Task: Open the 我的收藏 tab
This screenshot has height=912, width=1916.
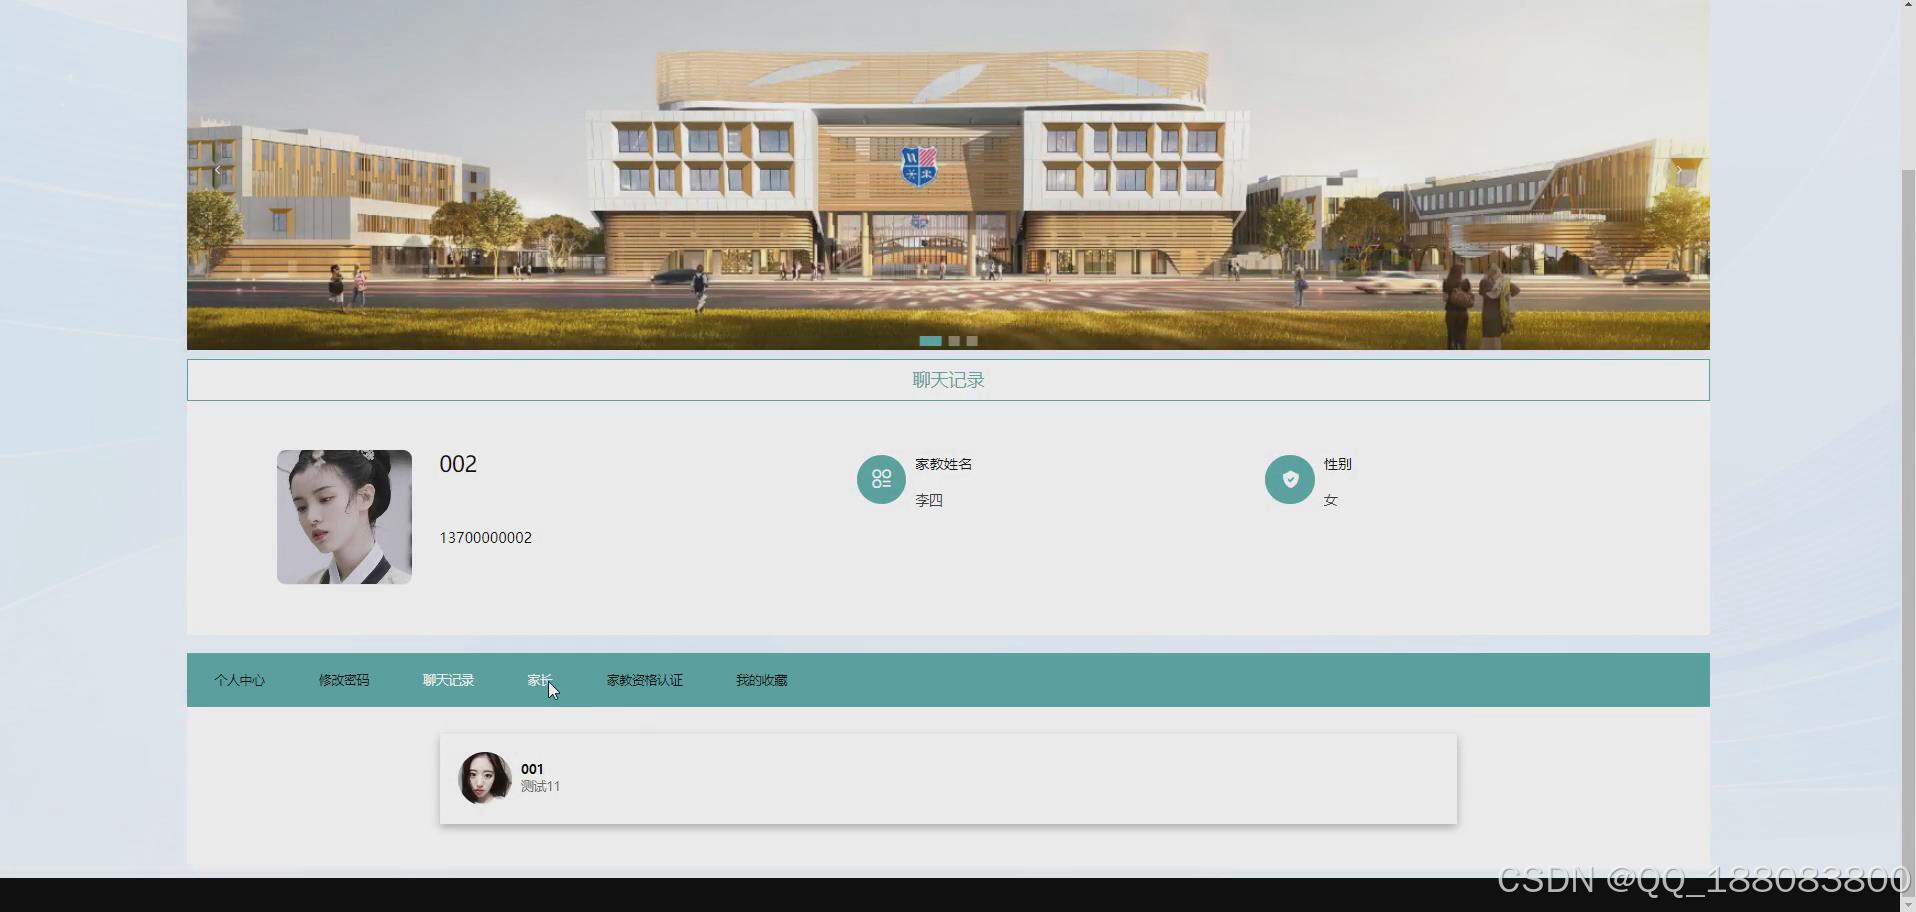Action: 762,680
